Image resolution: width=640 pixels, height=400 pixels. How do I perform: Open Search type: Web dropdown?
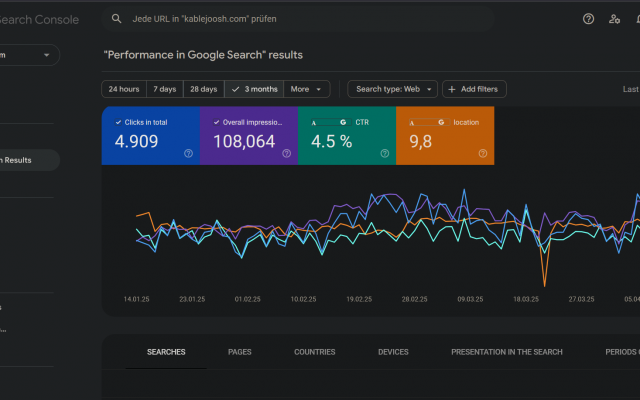point(392,89)
